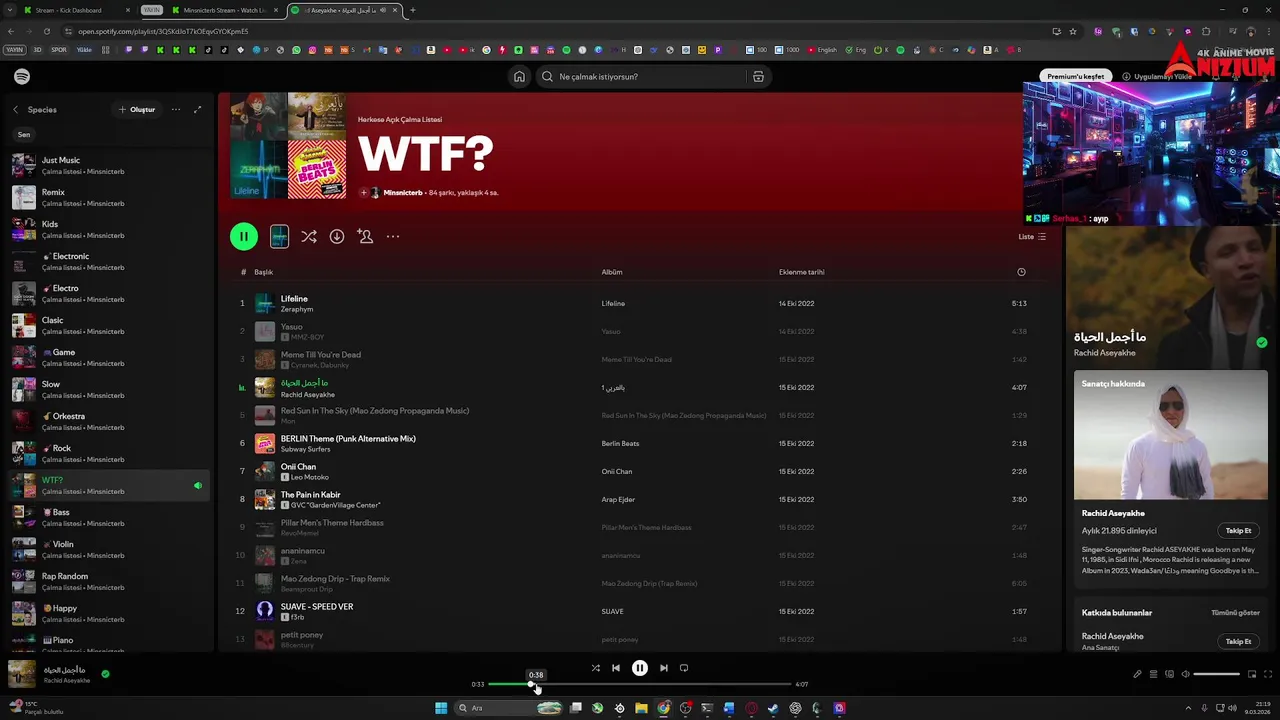The image size is (1280, 720).
Task: Pause playback in the bottom player
Action: pos(640,668)
